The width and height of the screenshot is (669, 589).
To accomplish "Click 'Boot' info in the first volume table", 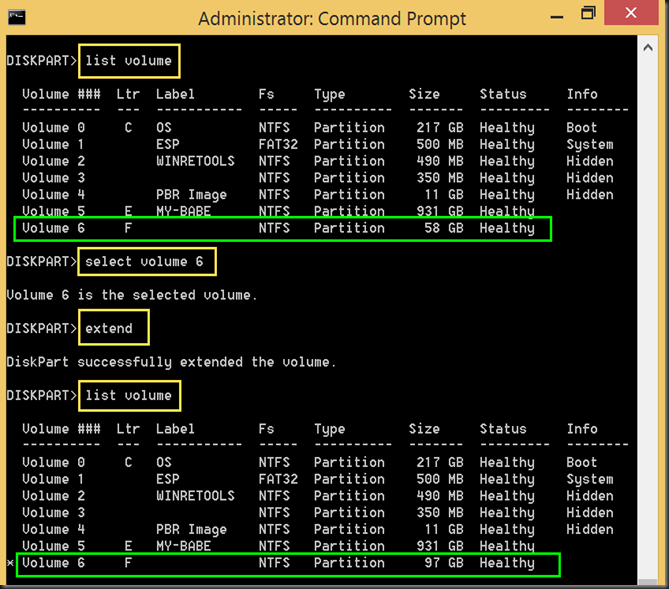I will point(582,128).
